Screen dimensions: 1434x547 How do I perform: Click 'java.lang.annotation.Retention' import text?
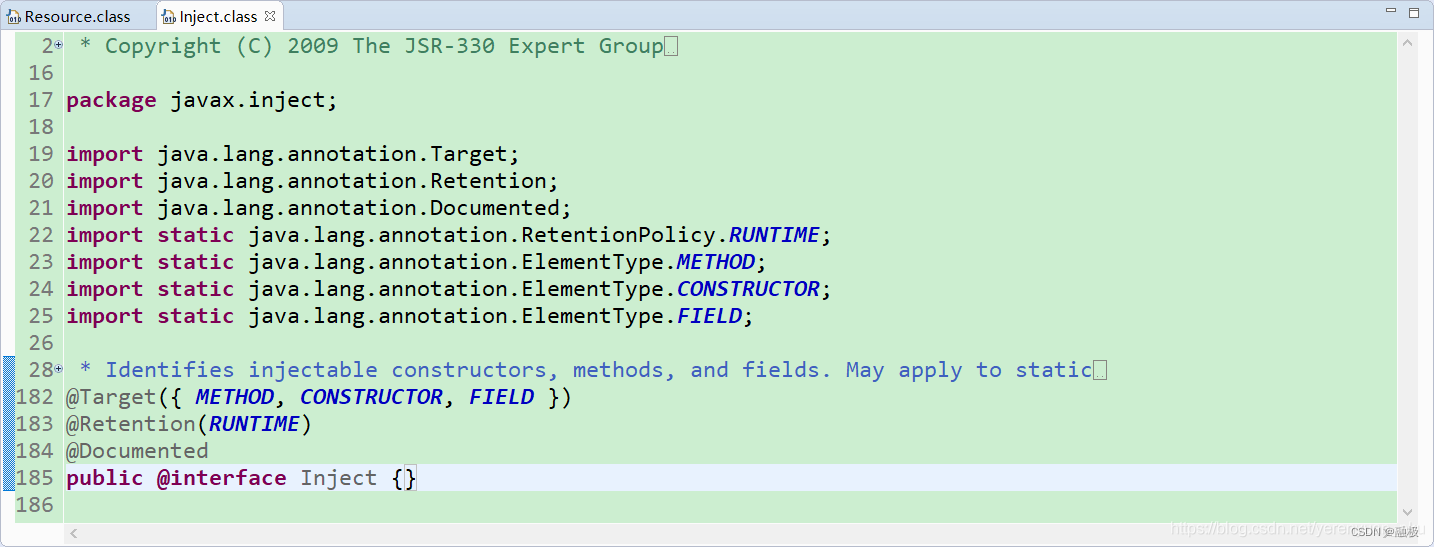point(352,181)
